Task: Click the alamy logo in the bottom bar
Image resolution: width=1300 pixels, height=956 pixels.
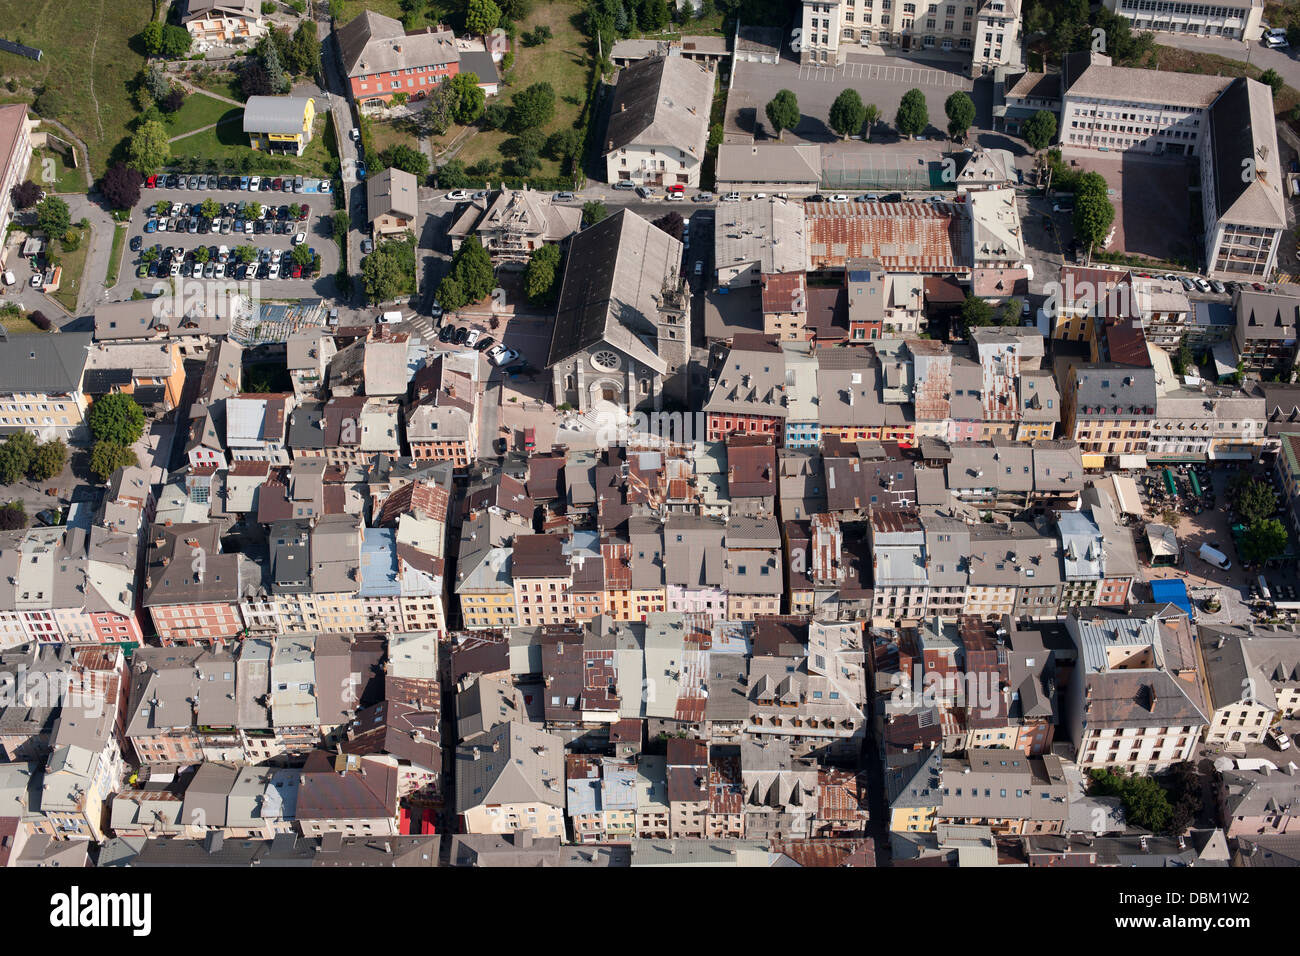Action: click(x=101, y=911)
